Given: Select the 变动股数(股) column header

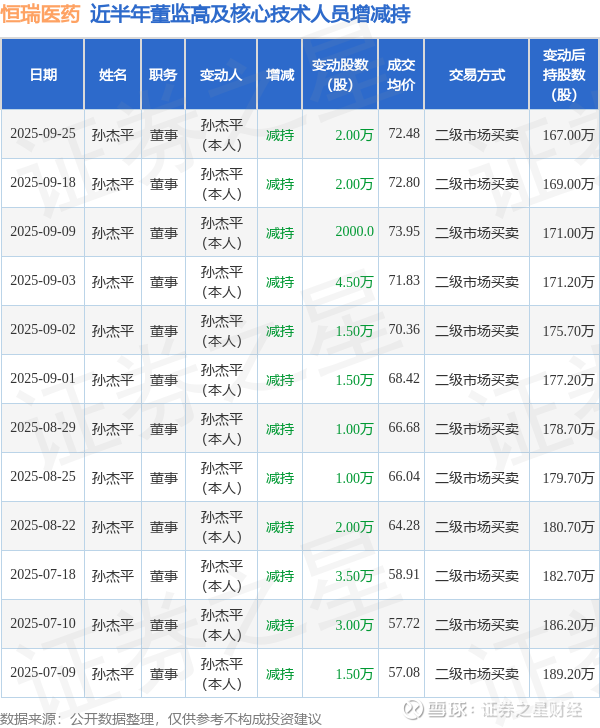Looking at the screenshot, I should pos(340,75).
